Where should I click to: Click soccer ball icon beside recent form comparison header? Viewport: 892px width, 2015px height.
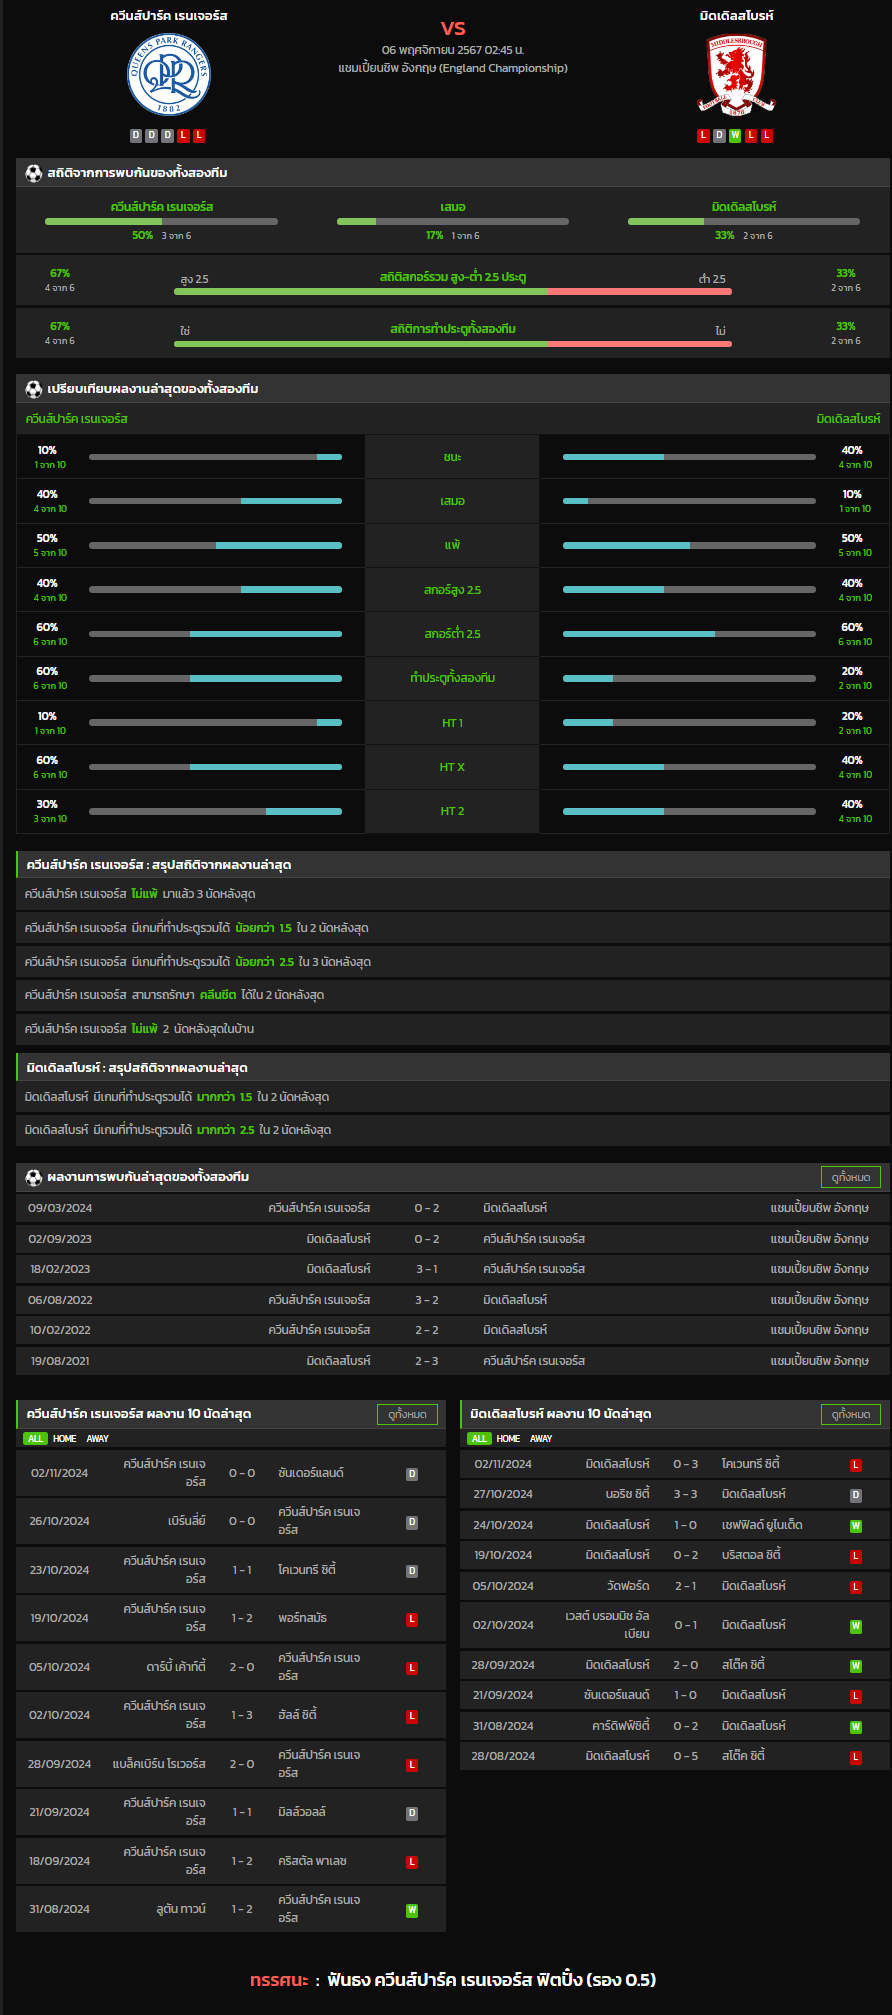(x=33, y=389)
